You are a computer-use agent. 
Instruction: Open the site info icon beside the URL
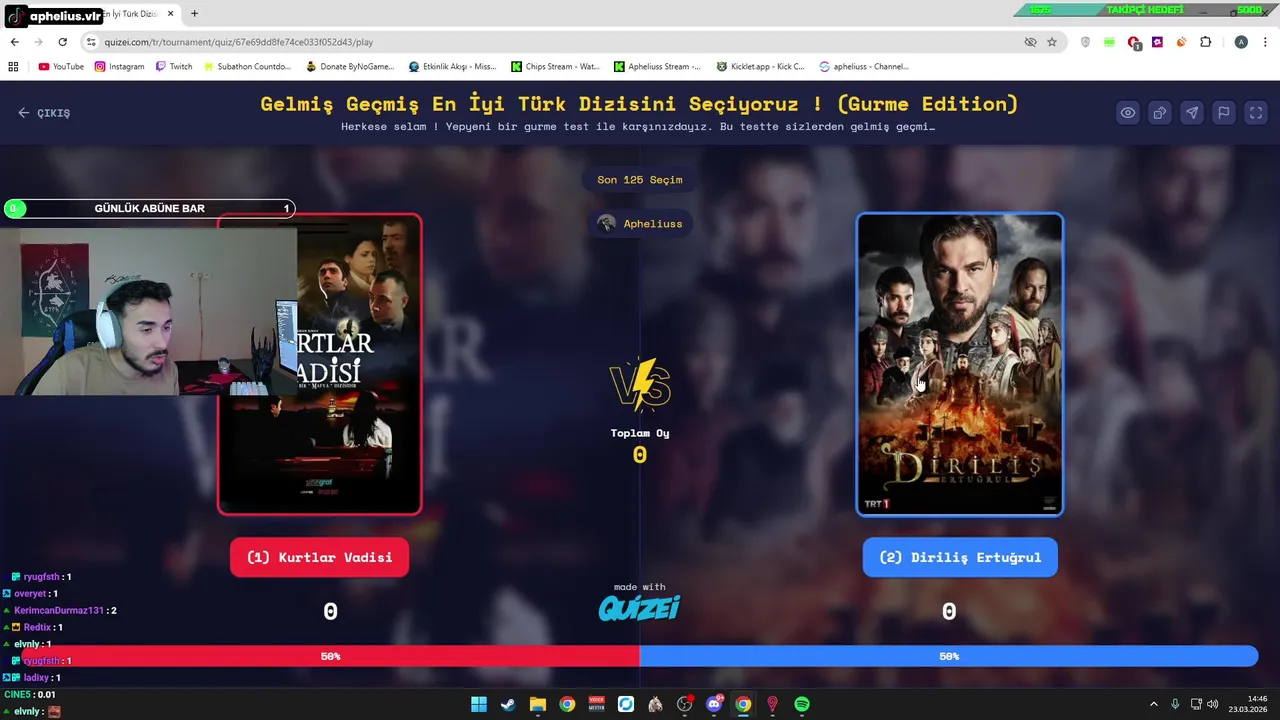coord(91,42)
